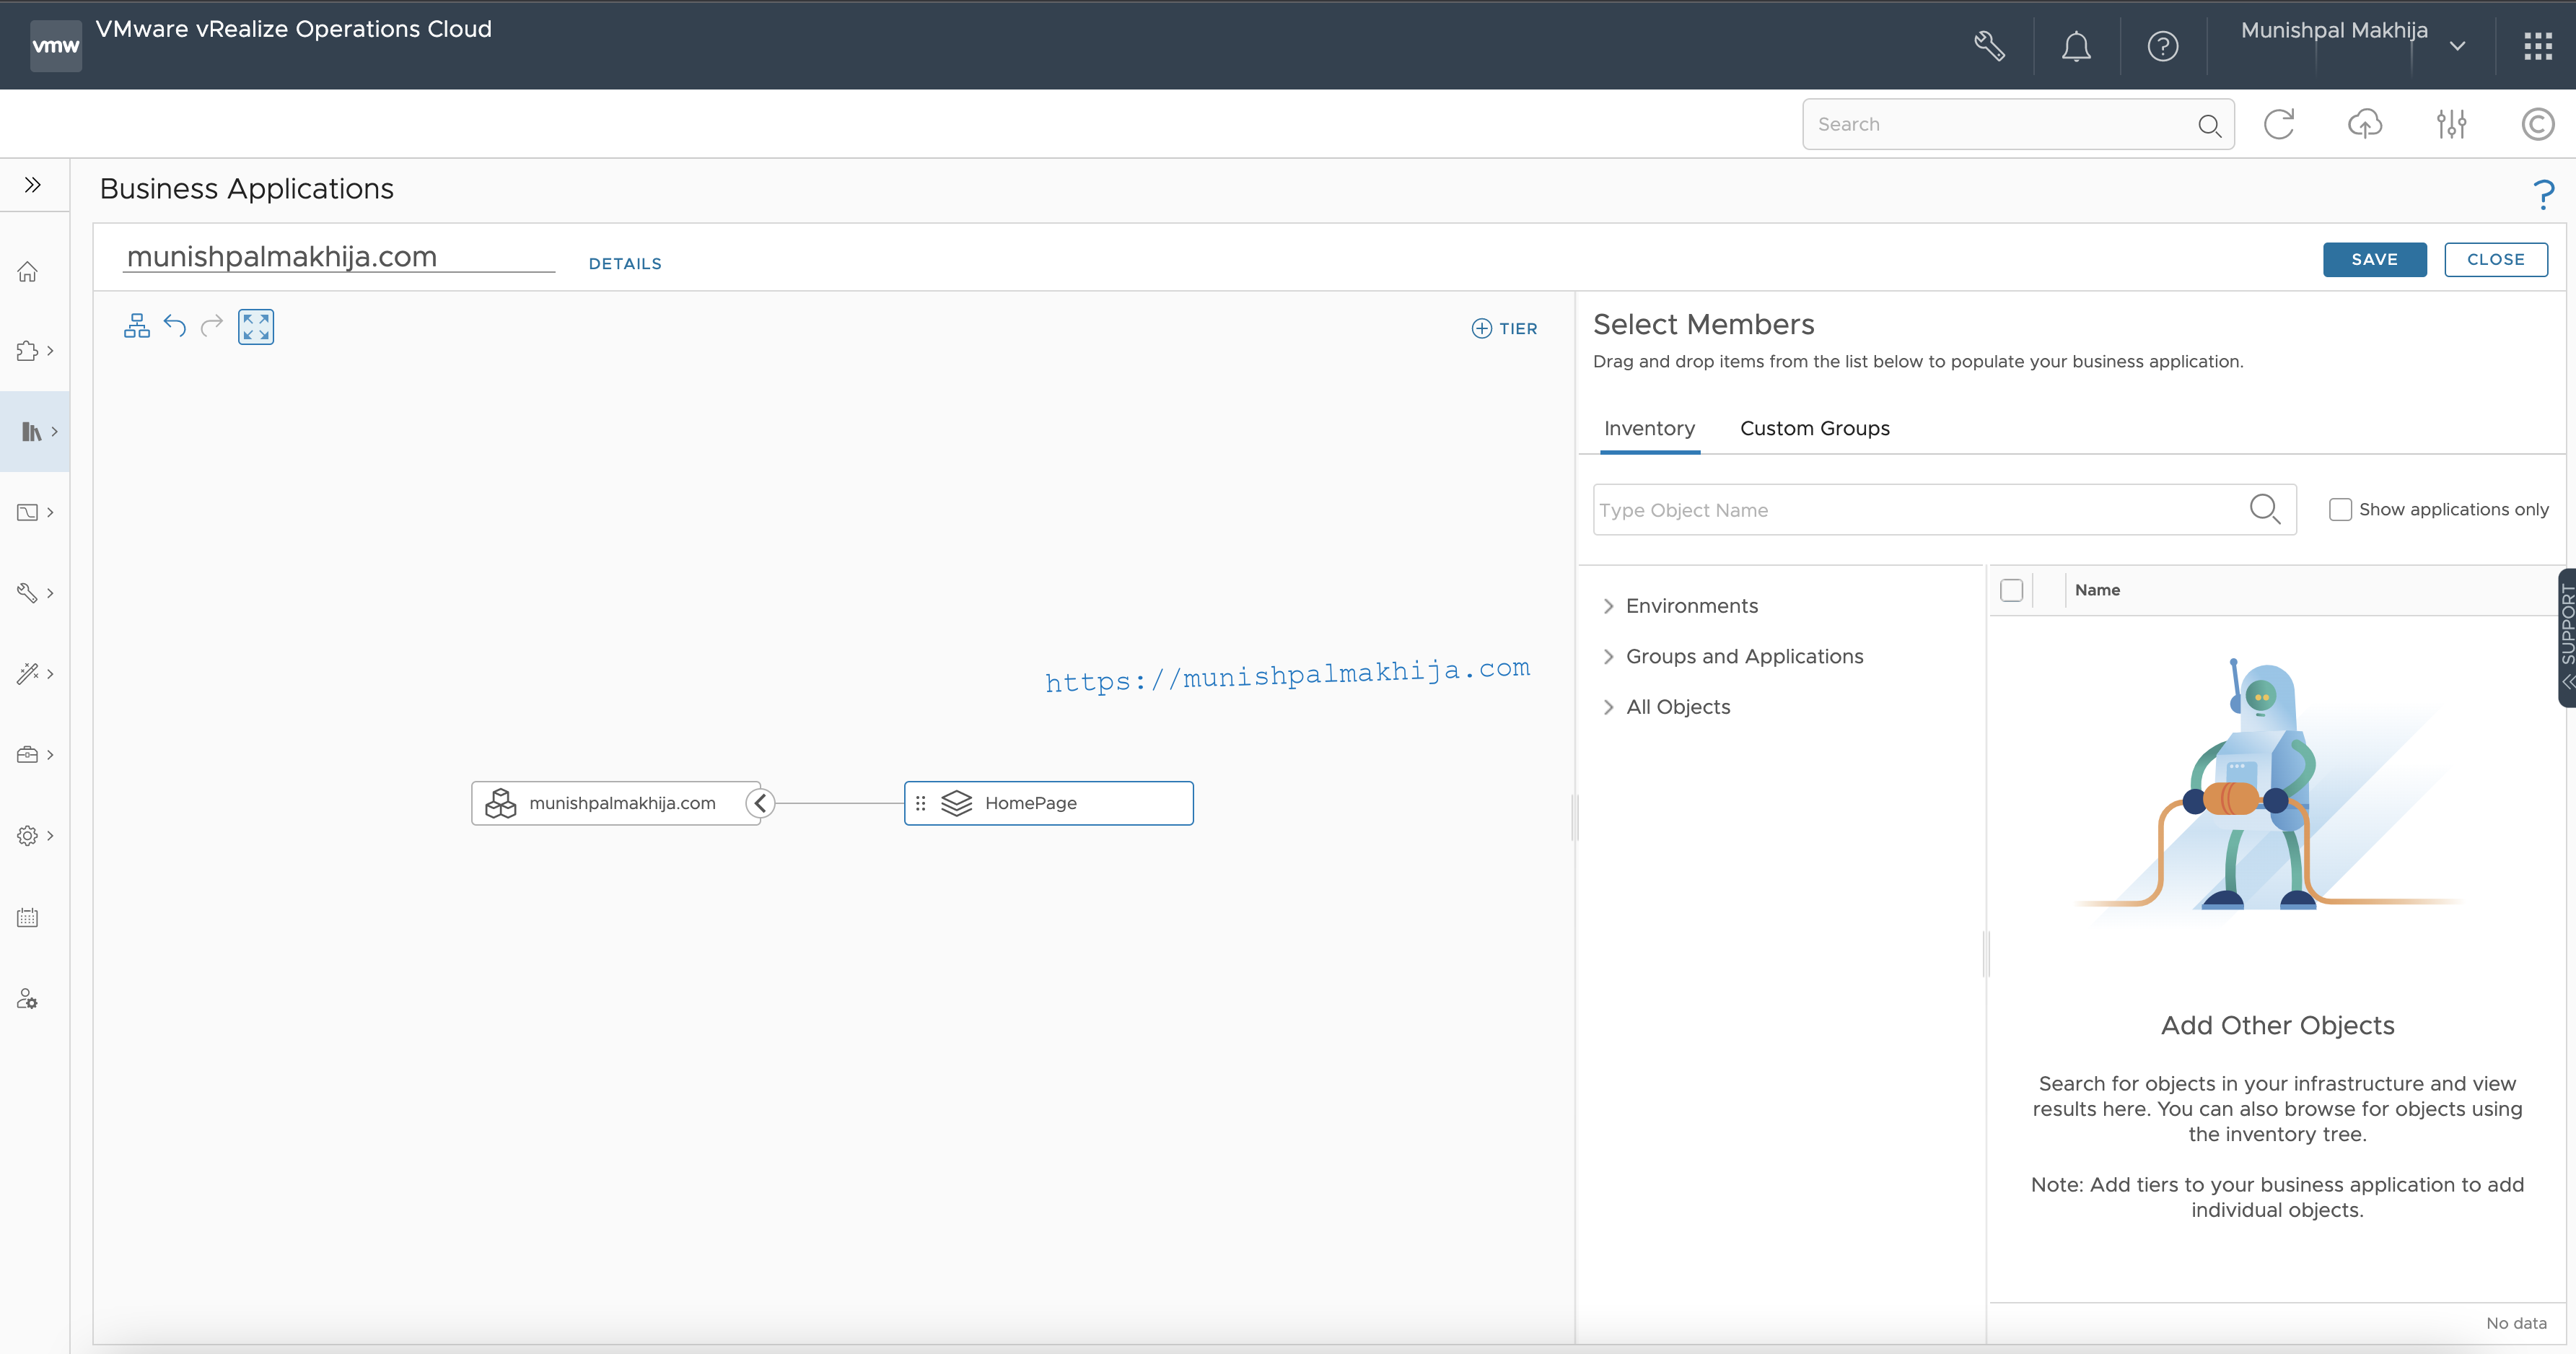Expand the Environments tree node
The image size is (2576, 1354).
tap(1608, 606)
